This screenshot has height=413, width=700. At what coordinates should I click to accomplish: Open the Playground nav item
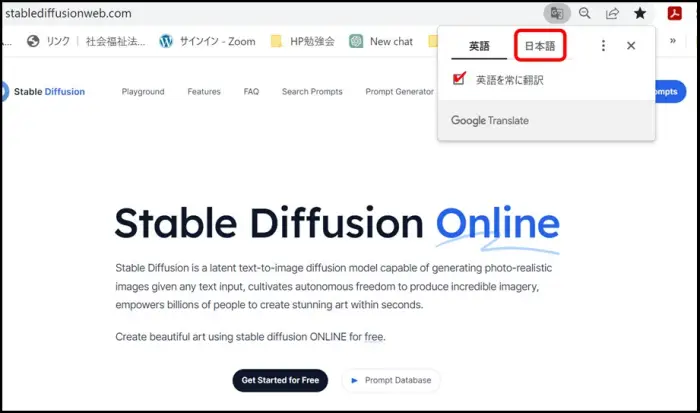click(x=143, y=92)
